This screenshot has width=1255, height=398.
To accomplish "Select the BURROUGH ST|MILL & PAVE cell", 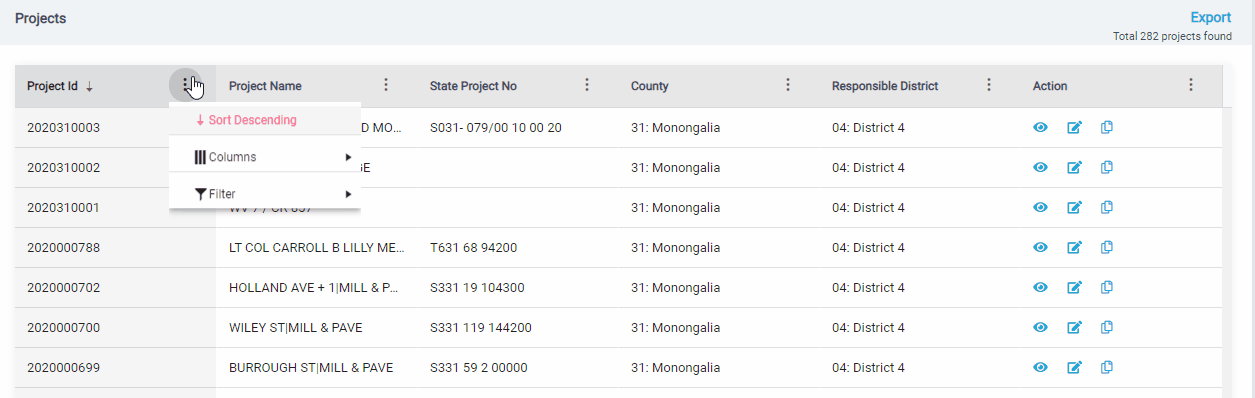I will pos(316,367).
